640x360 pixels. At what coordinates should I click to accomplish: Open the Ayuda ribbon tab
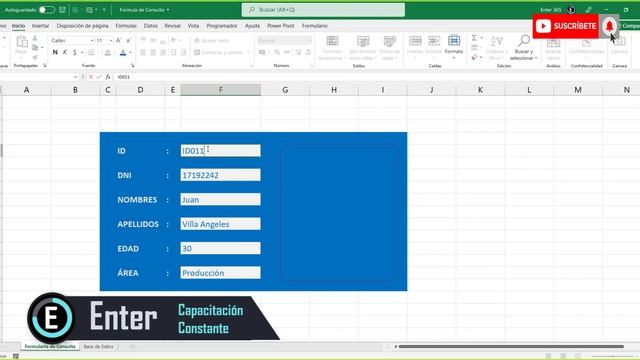tap(252, 26)
